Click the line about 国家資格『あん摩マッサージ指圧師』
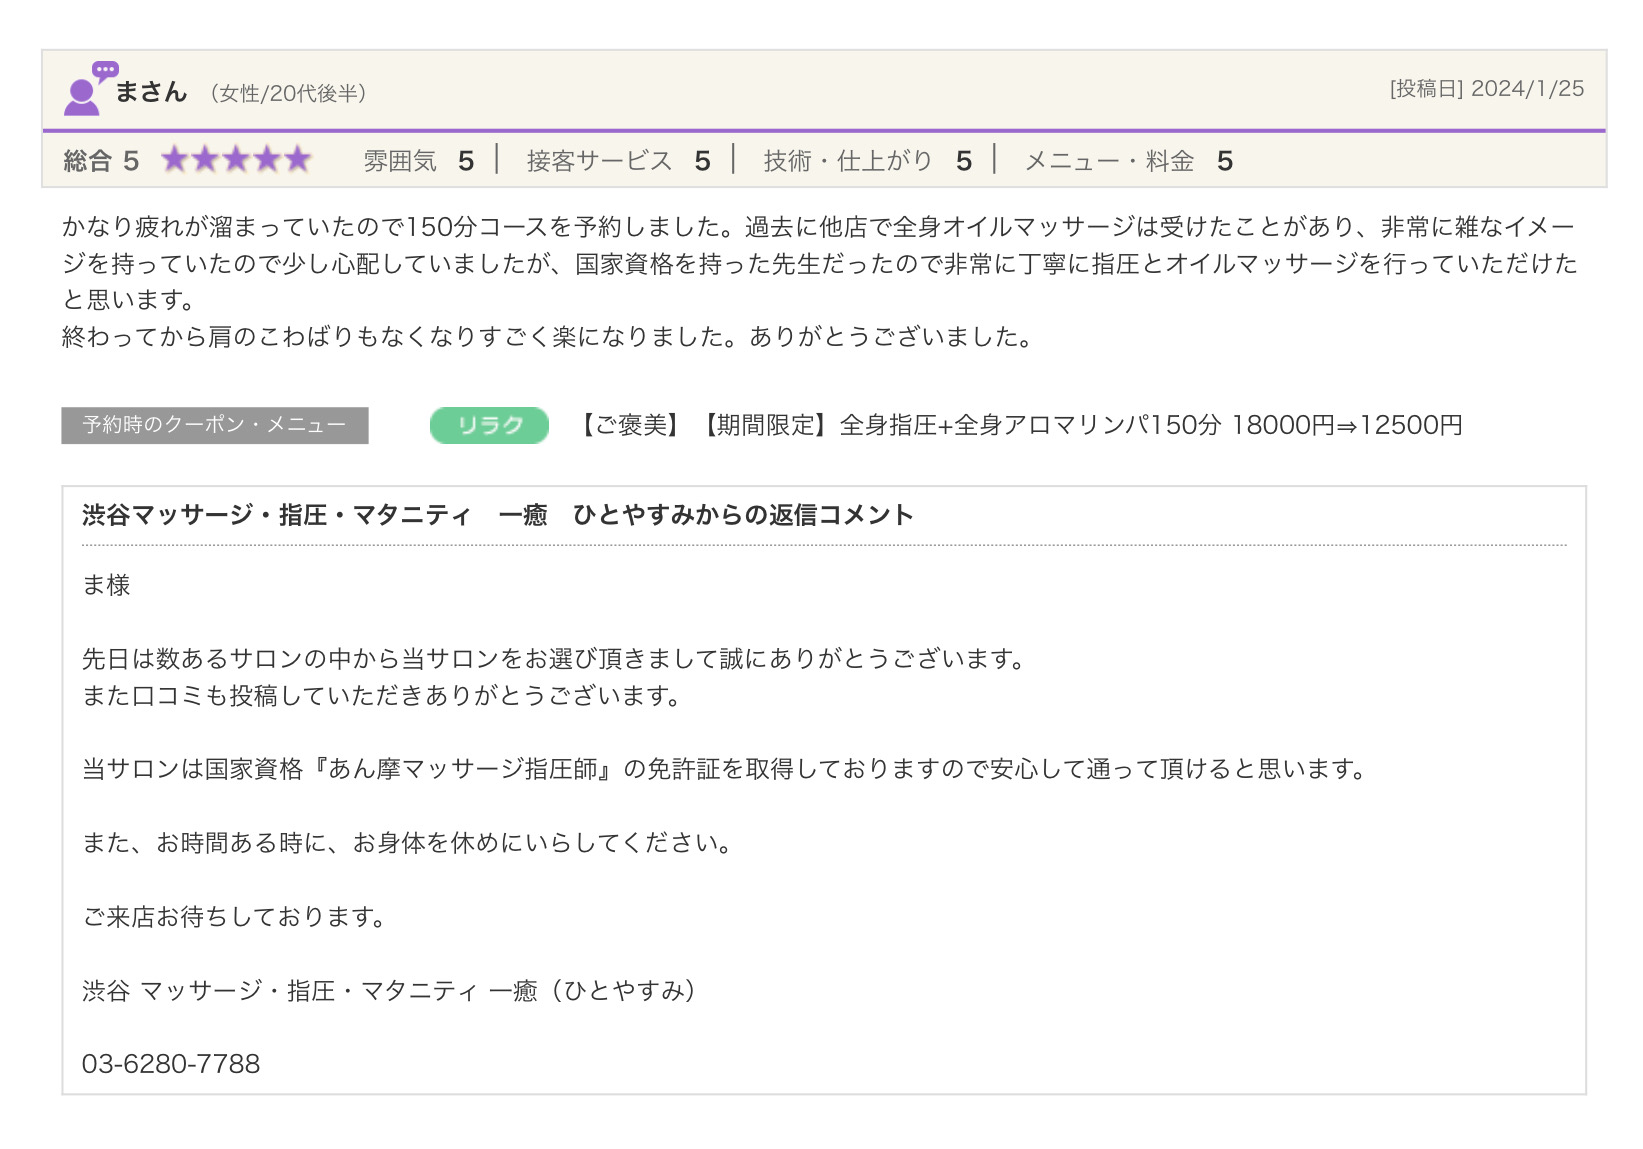1643x1149 pixels. 726,769
